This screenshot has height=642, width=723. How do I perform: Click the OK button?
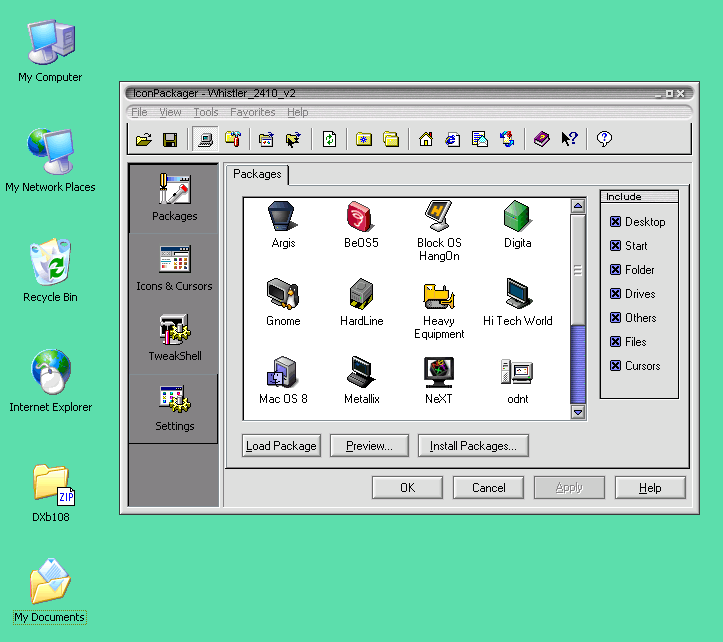point(407,487)
